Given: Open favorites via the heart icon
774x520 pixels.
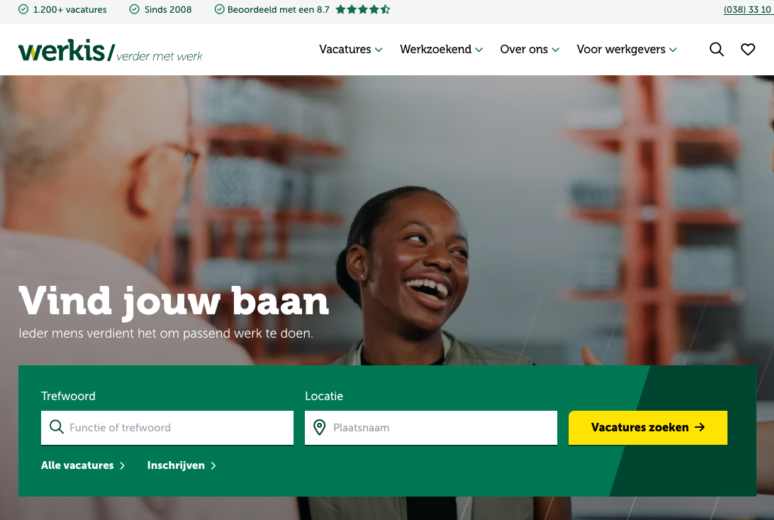Looking at the screenshot, I should coord(748,49).
